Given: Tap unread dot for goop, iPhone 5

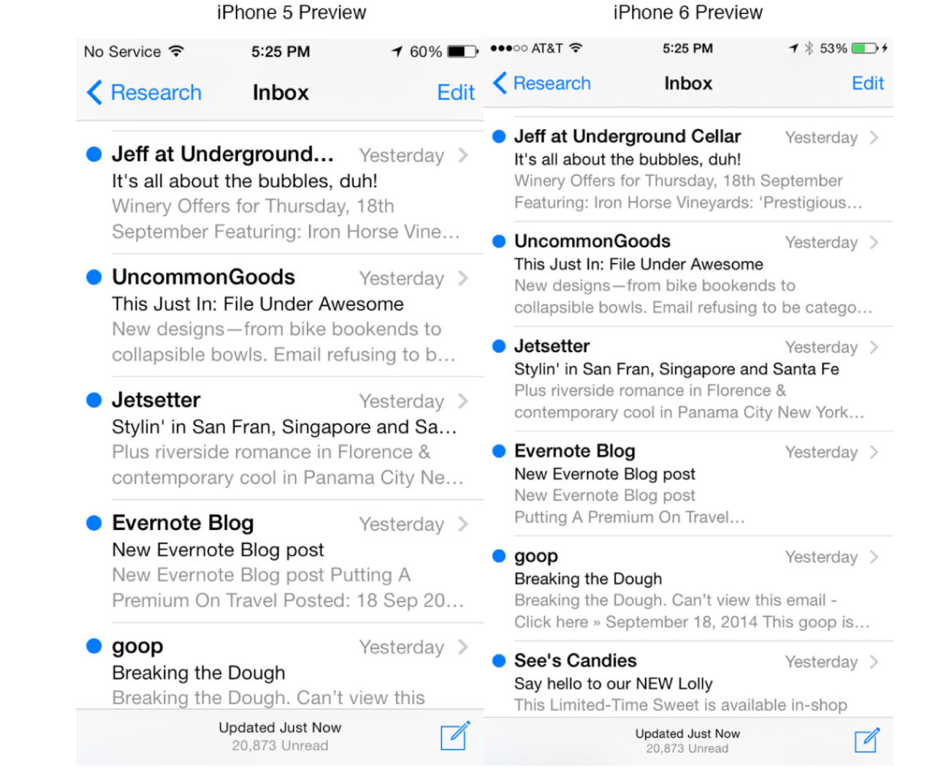Looking at the screenshot, I should coord(94,646).
